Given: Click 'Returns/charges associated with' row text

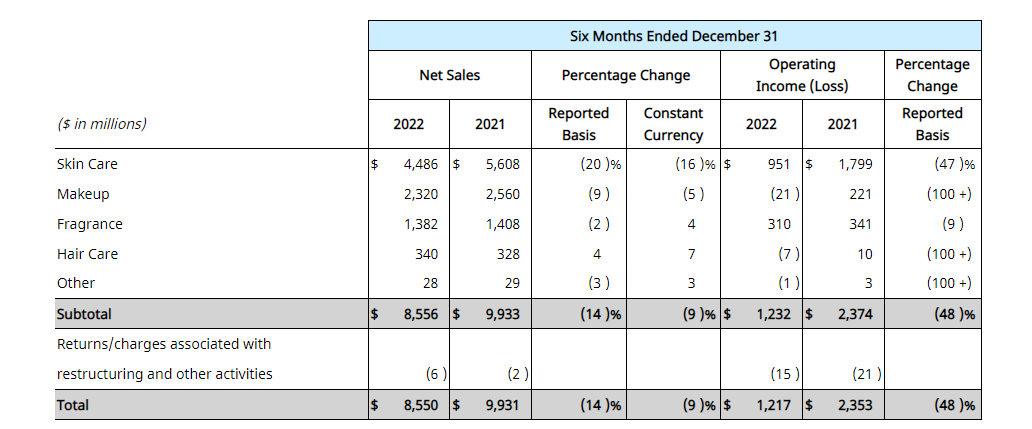Looking at the screenshot, I should [x=164, y=344].
